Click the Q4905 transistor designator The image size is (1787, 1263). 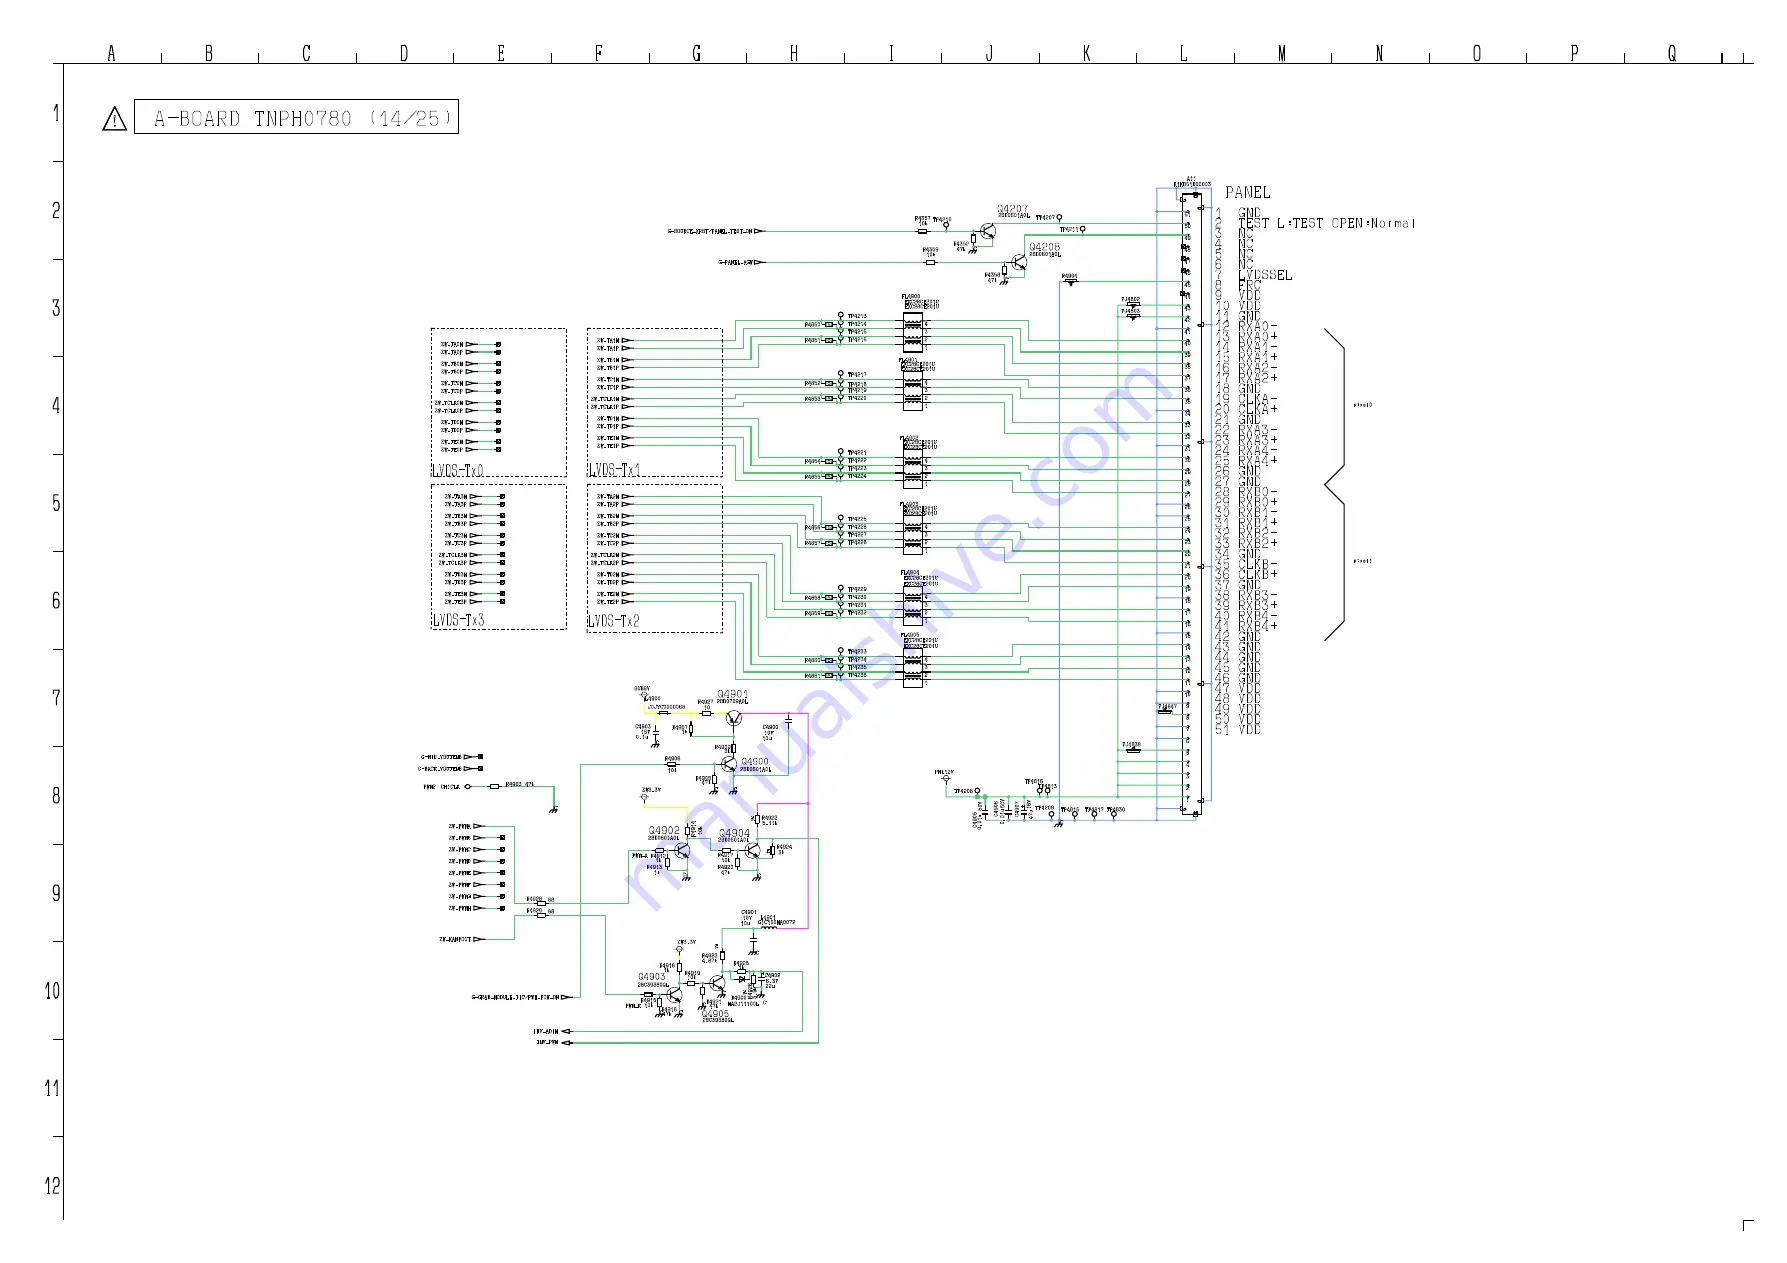pos(715,1013)
